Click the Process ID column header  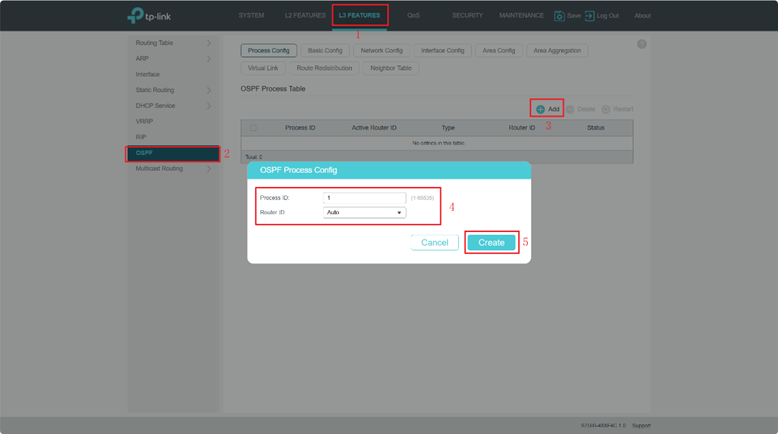pos(300,128)
